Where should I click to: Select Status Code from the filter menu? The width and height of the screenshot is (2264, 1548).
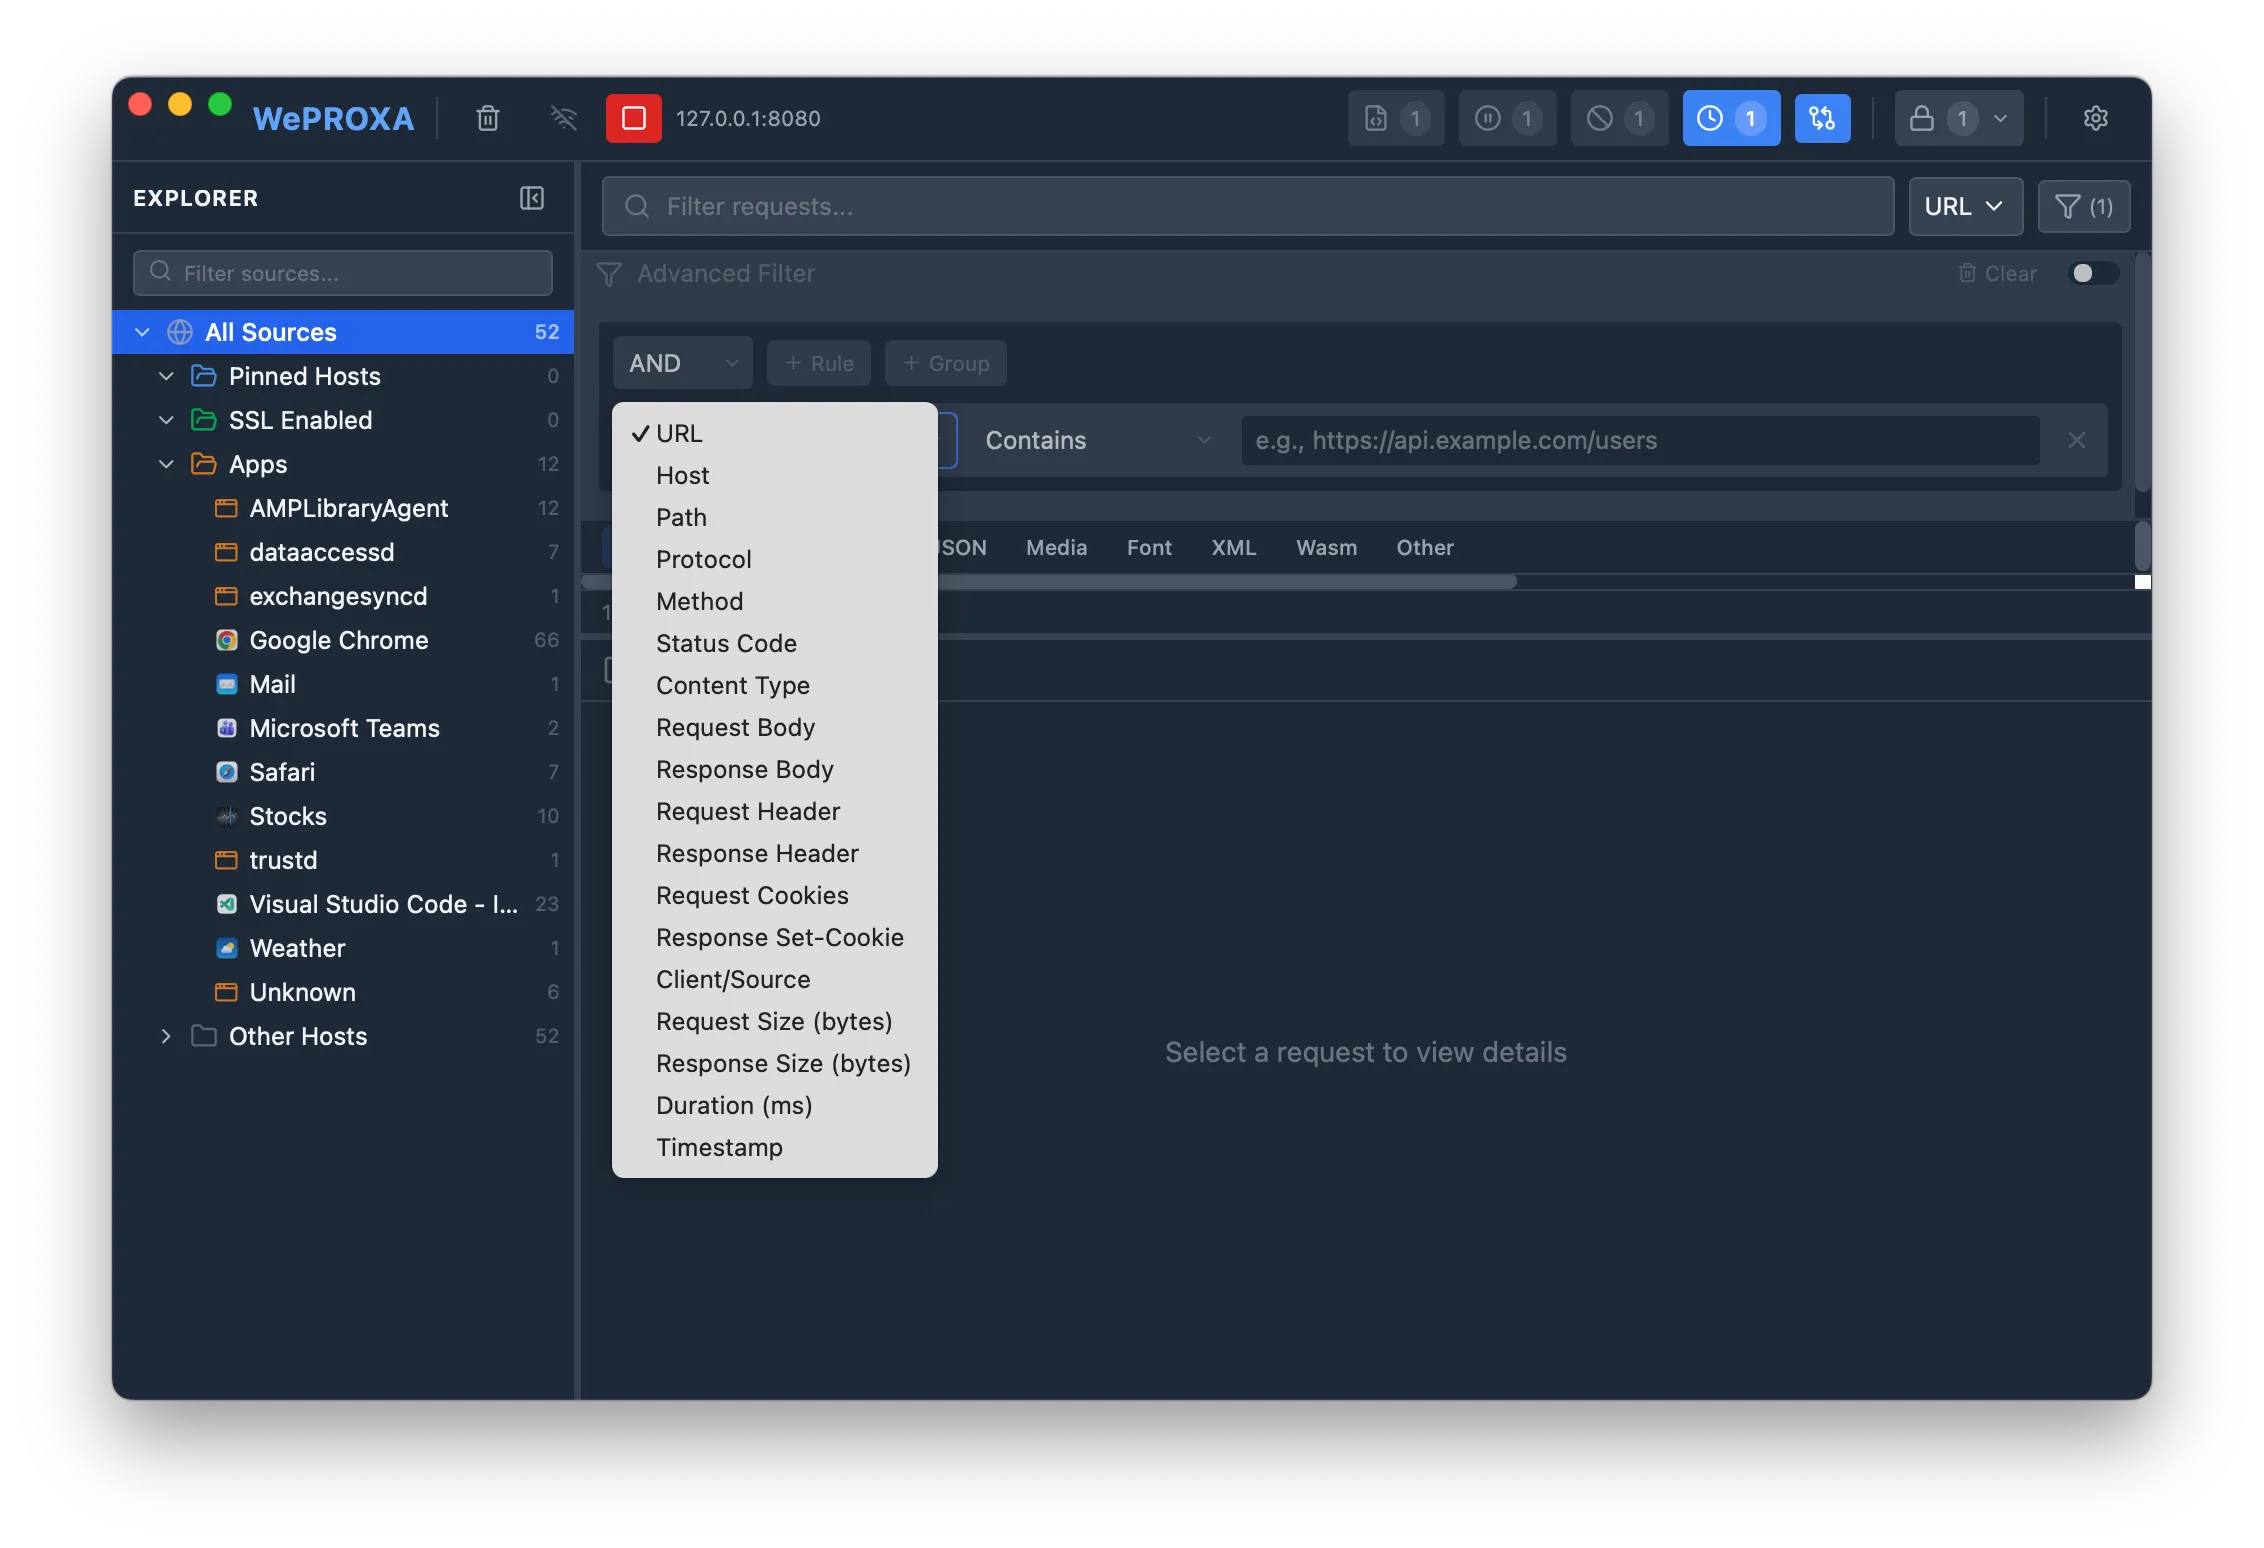726,643
